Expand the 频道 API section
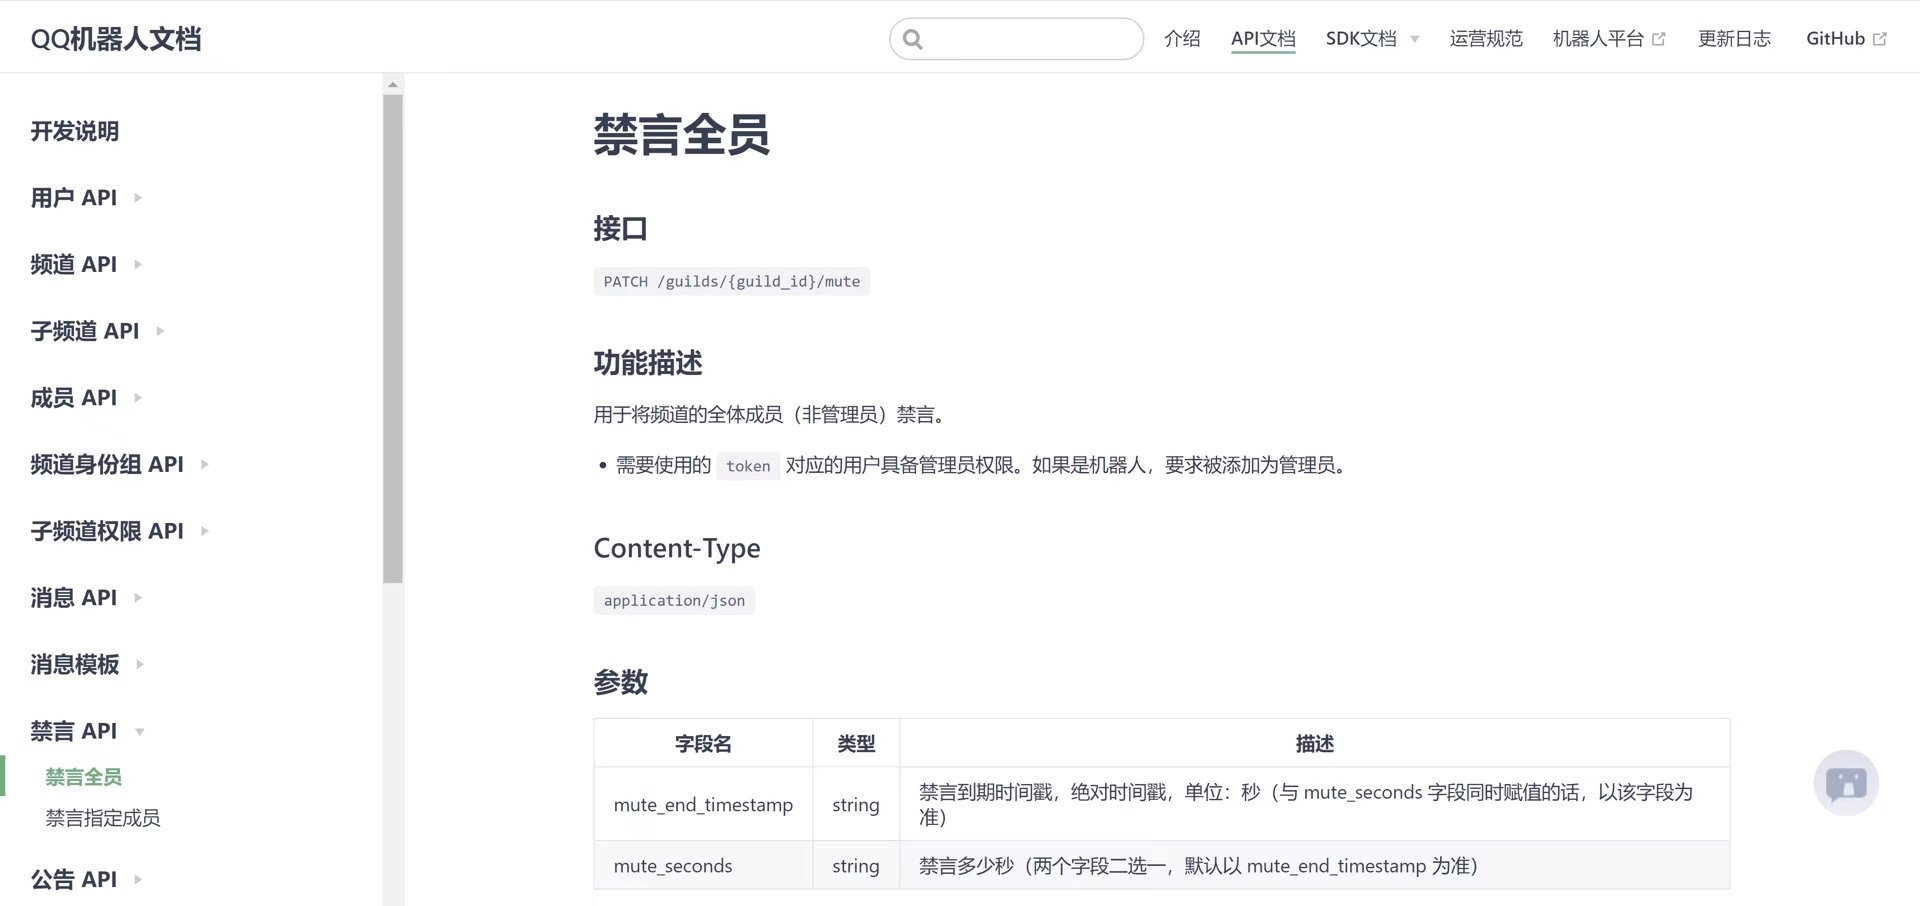This screenshot has width=1920, height=906. click(138, 264)
